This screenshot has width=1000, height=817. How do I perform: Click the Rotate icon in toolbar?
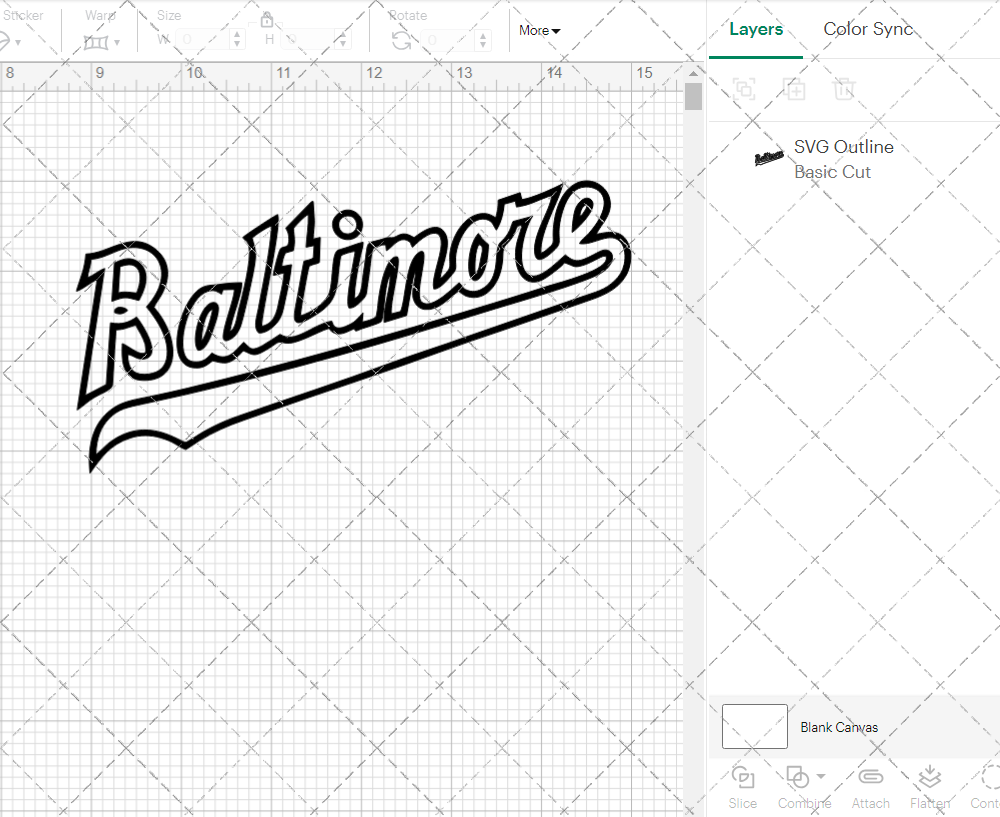pyautogui.click(x=401, y=40)
